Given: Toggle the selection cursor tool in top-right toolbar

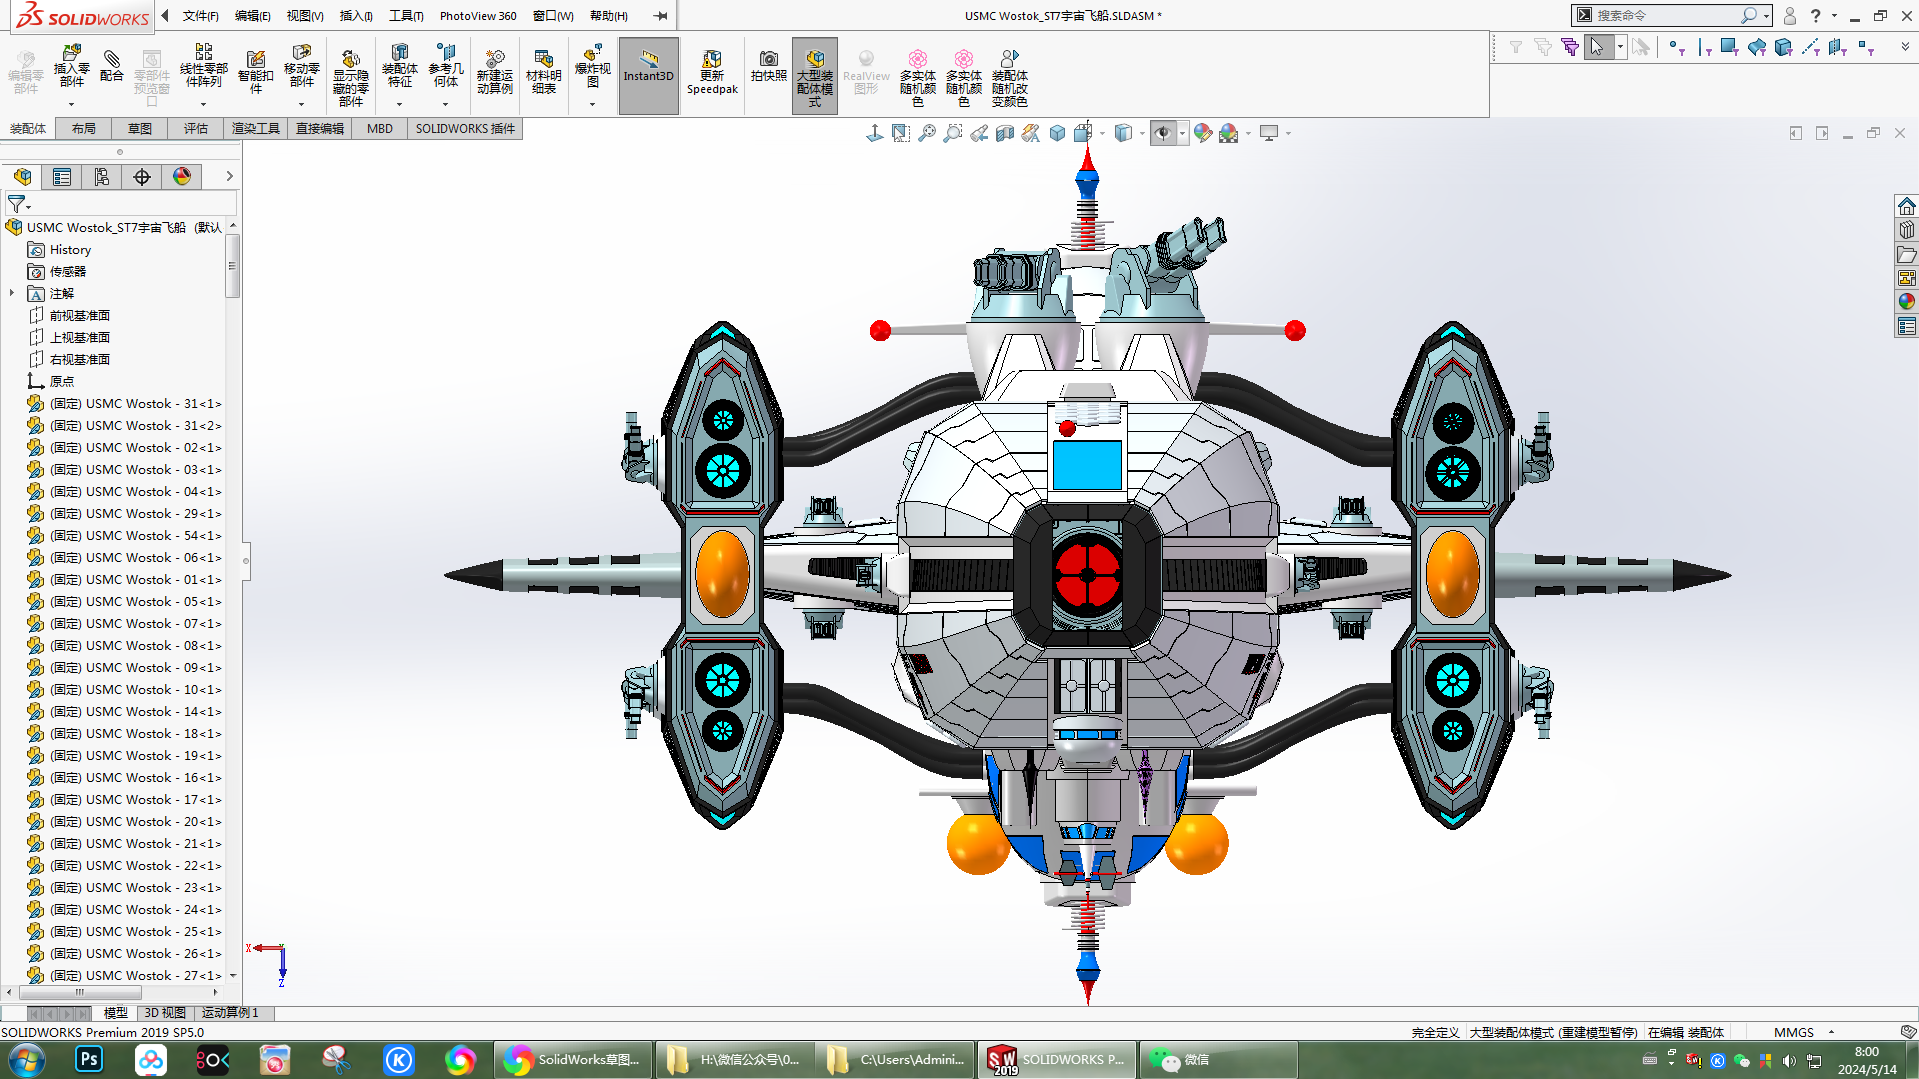Looking at the screenshot, I should tap(1597, 47).
